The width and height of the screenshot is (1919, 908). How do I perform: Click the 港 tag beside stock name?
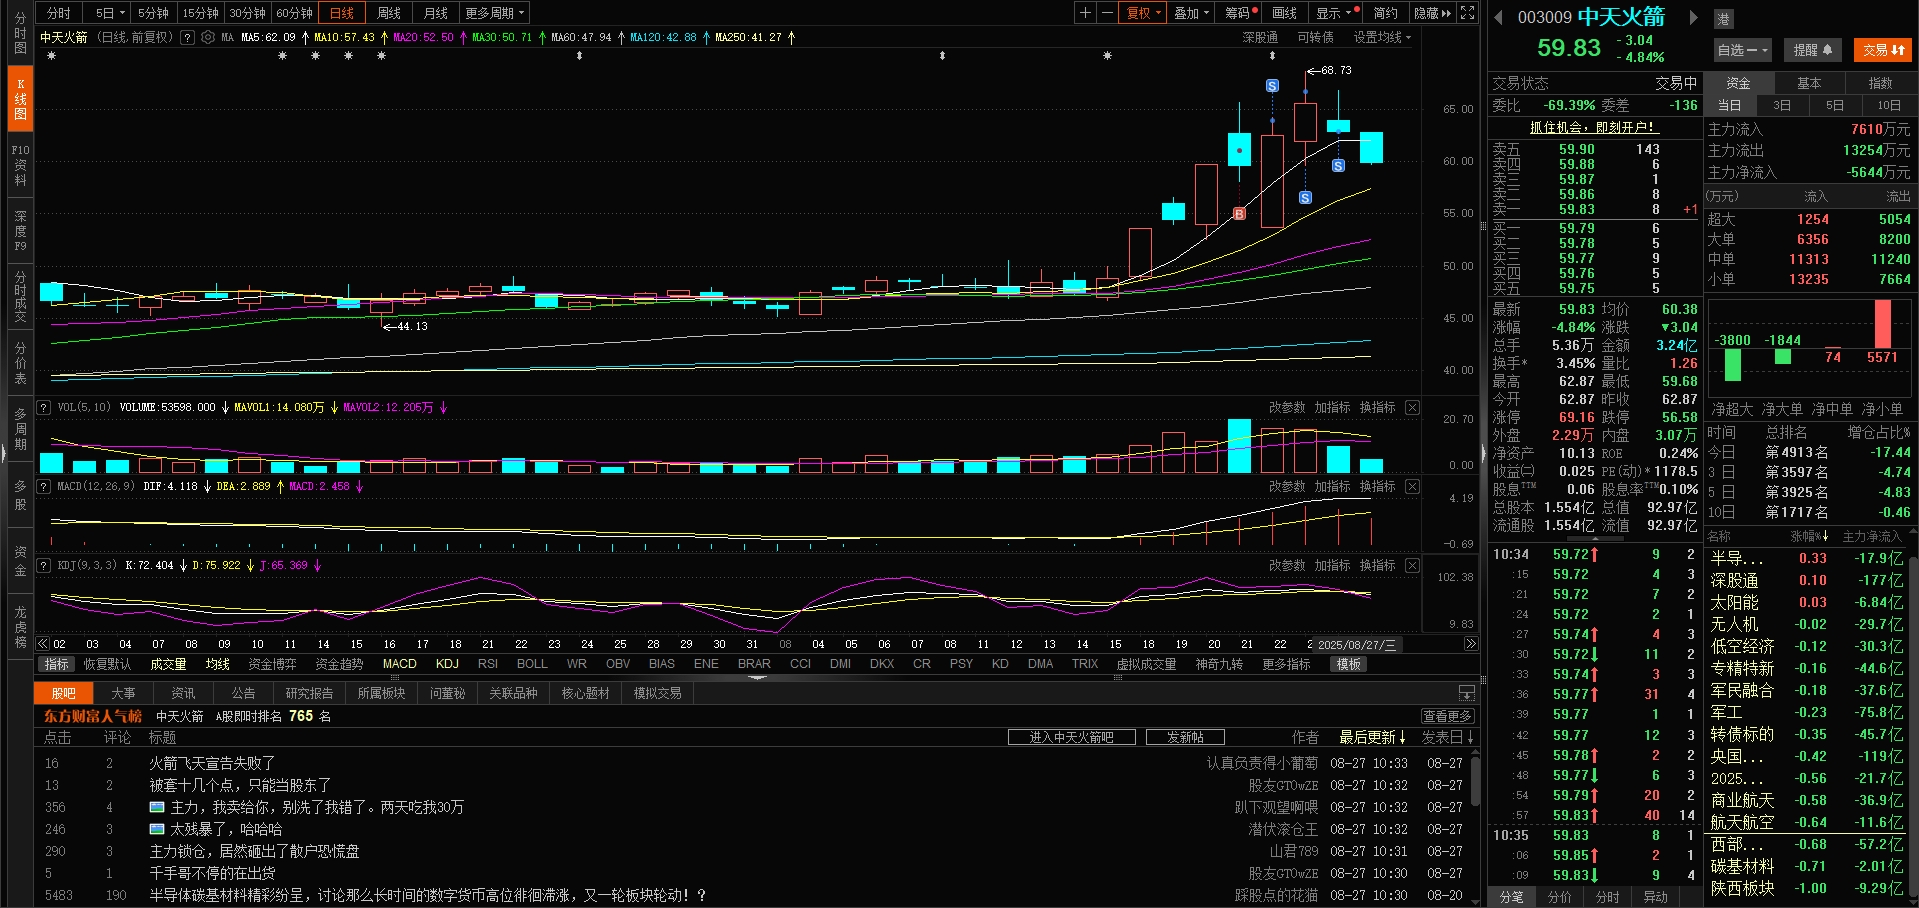click(x=1723, y=19)
